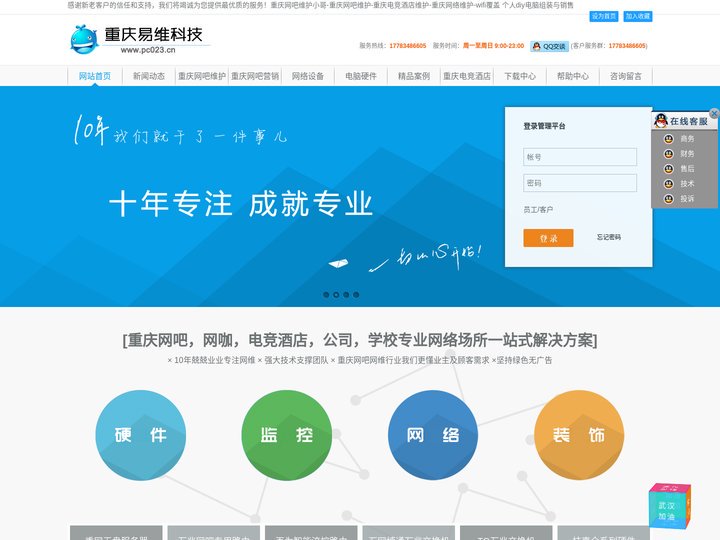
Task: Open 帮助中心 navigation item
Action: [573, 76]
